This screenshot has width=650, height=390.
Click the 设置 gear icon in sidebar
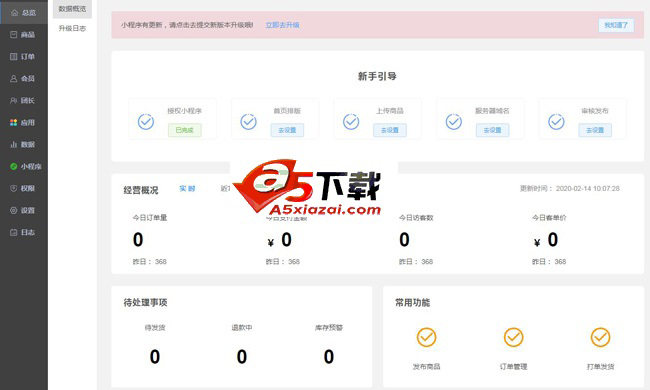[x=14, y=211]
